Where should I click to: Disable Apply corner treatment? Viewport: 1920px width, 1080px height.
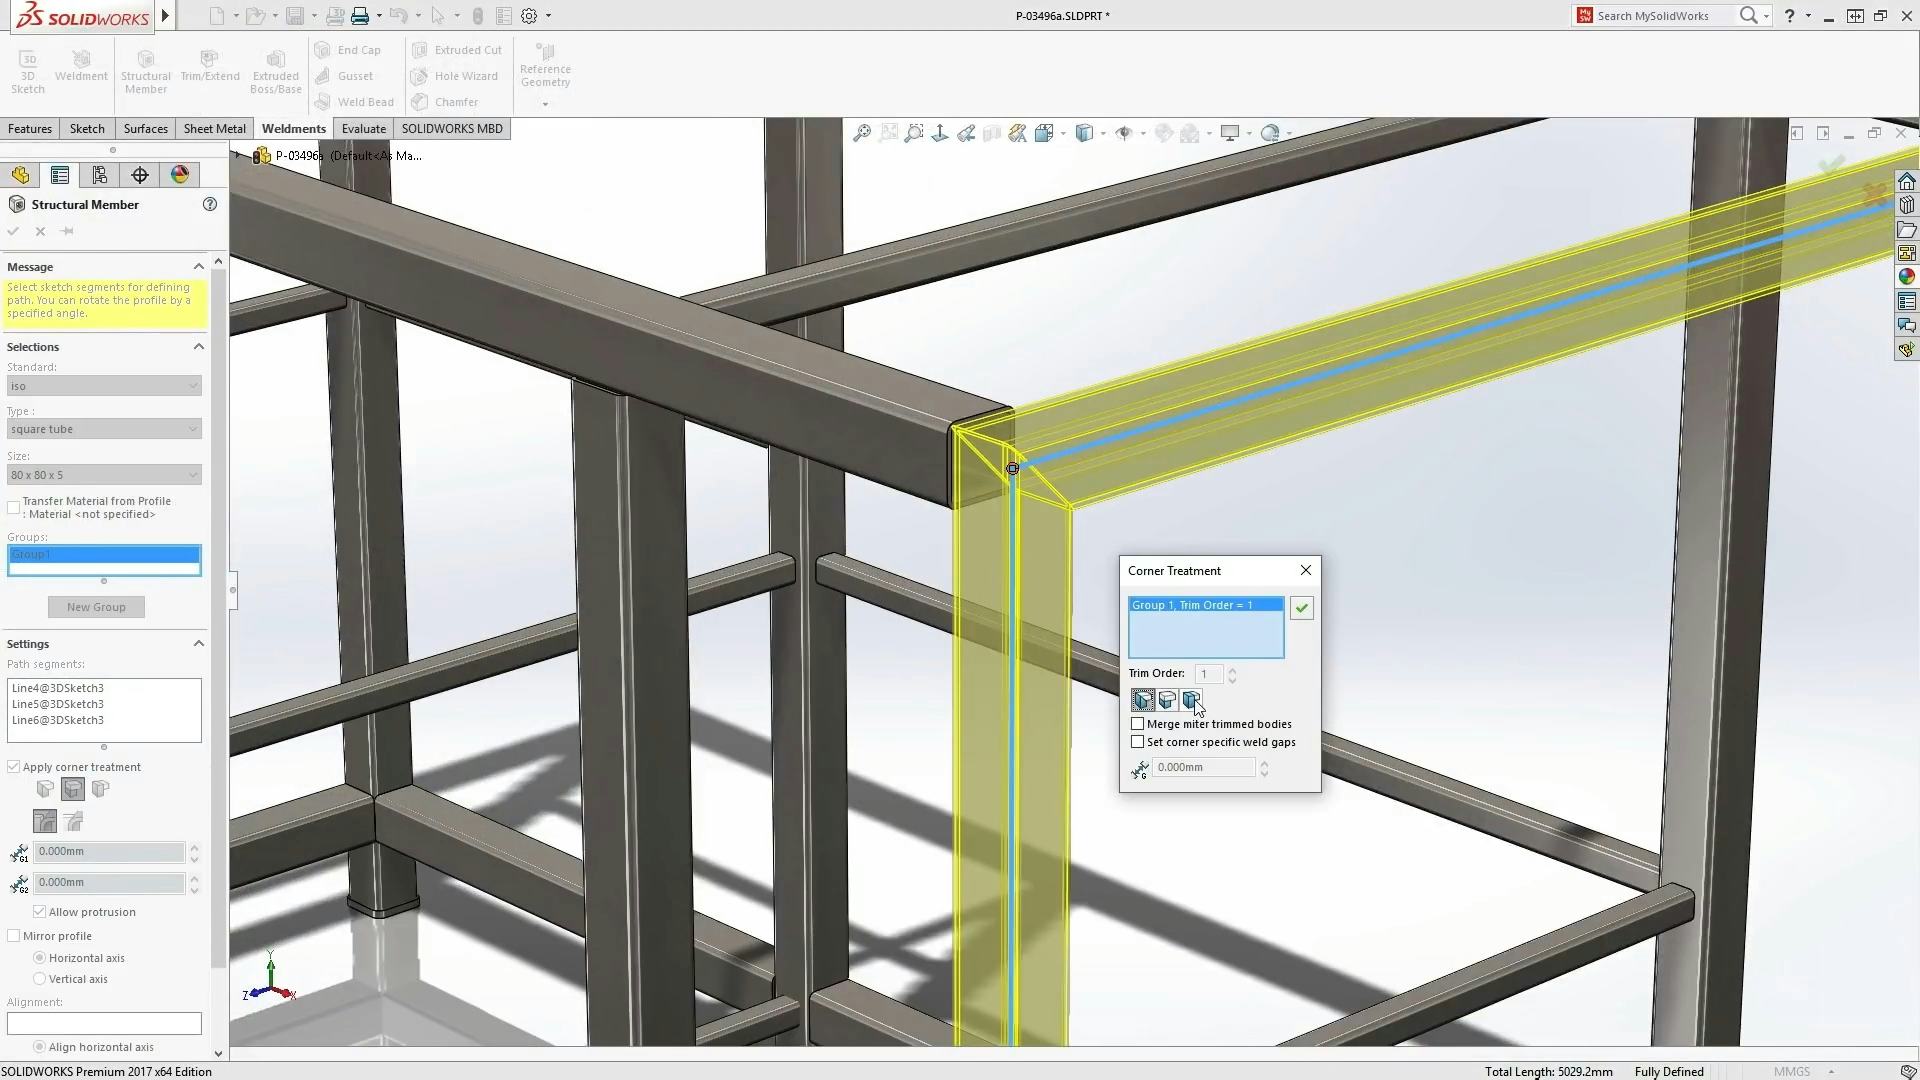[x=14, y=766]
